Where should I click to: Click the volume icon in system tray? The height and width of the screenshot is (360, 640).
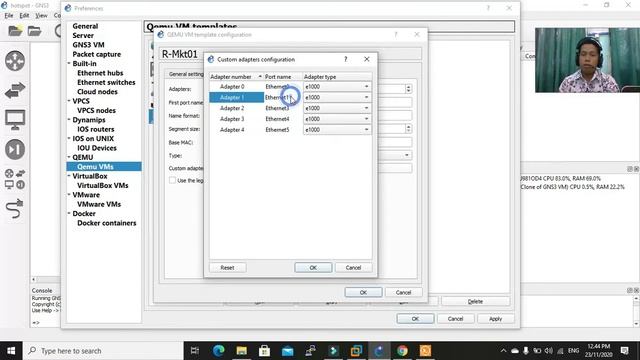pos(549,351)
